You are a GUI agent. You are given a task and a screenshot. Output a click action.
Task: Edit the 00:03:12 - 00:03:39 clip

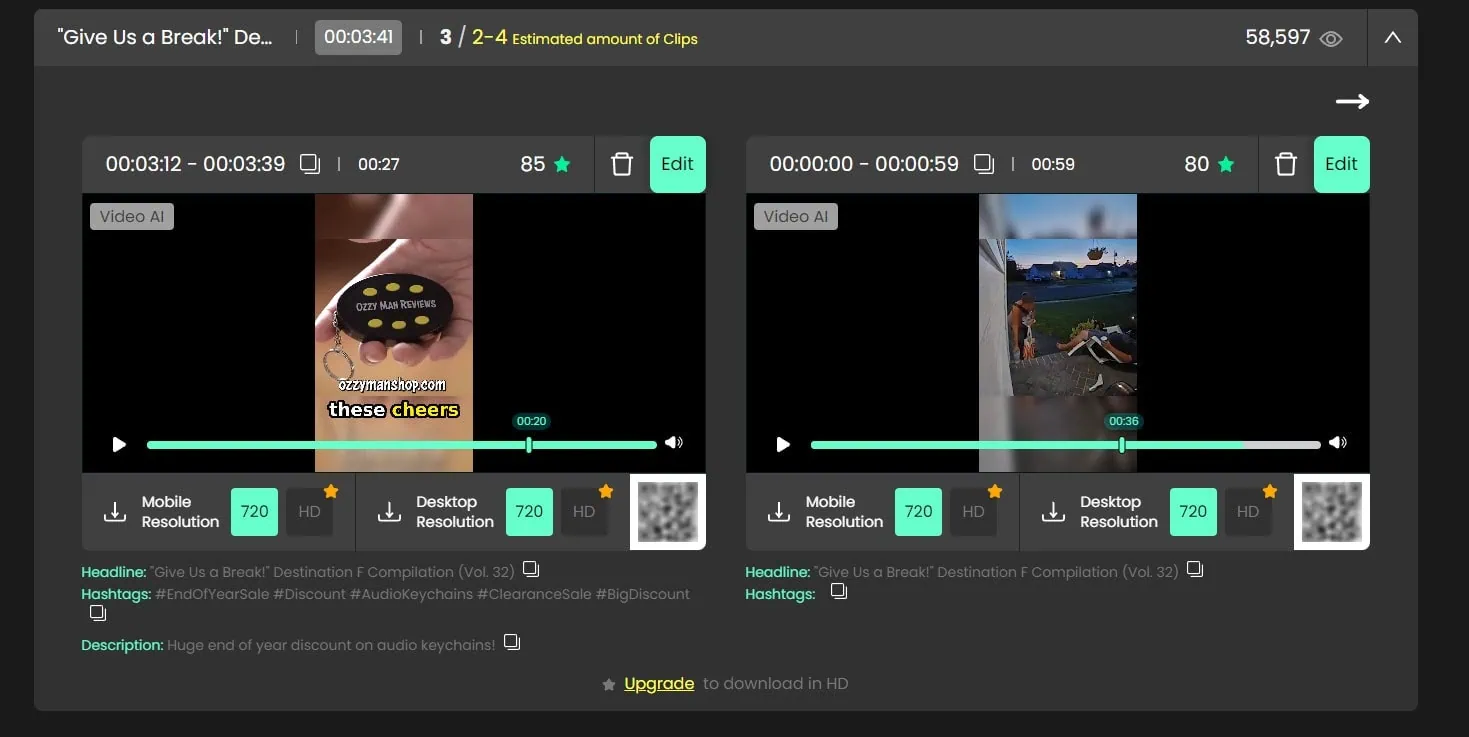pos(677,164)
